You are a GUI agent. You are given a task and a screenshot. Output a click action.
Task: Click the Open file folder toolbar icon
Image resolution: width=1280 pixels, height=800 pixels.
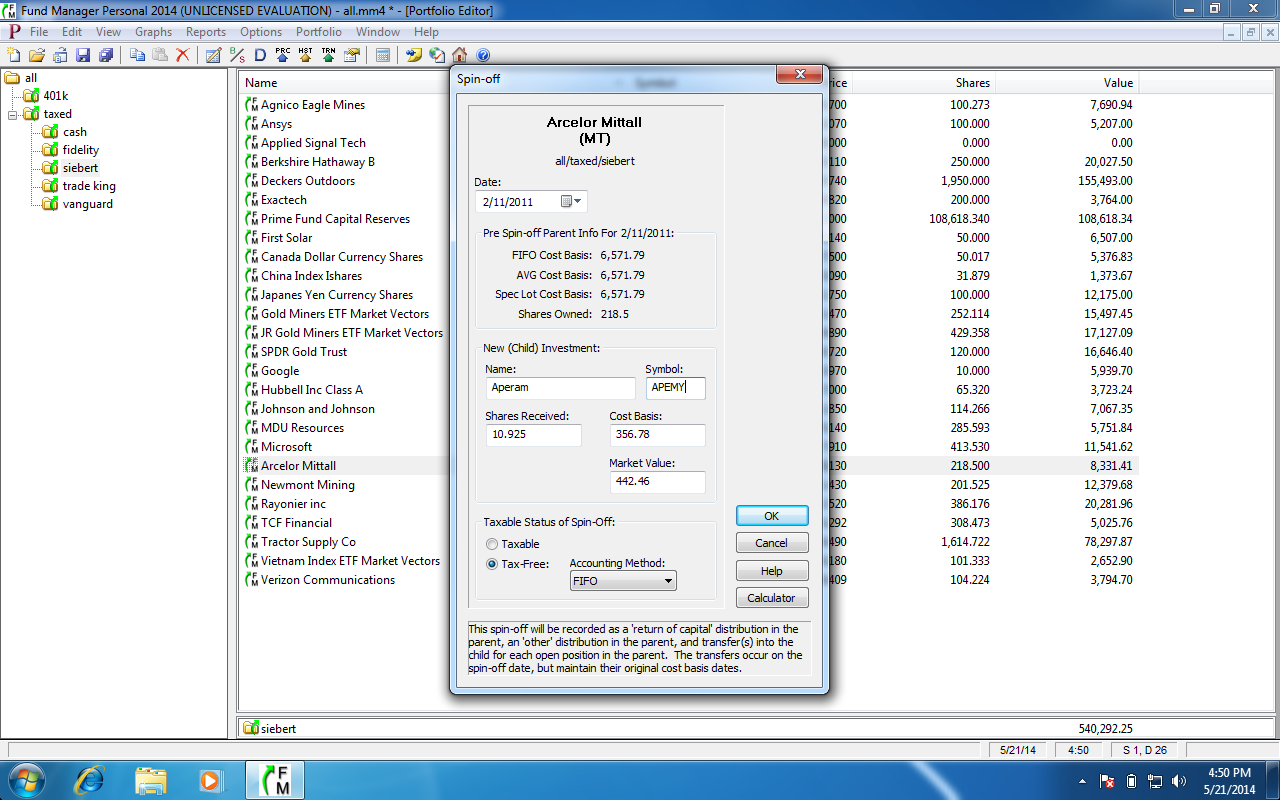[37, 55]
